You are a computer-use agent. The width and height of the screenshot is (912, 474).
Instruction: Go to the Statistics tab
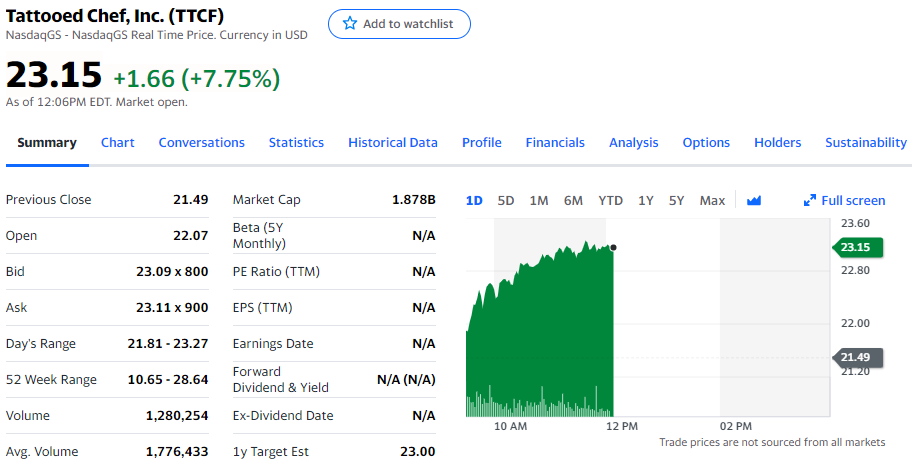pyautogui.click(x=296, y=142)
